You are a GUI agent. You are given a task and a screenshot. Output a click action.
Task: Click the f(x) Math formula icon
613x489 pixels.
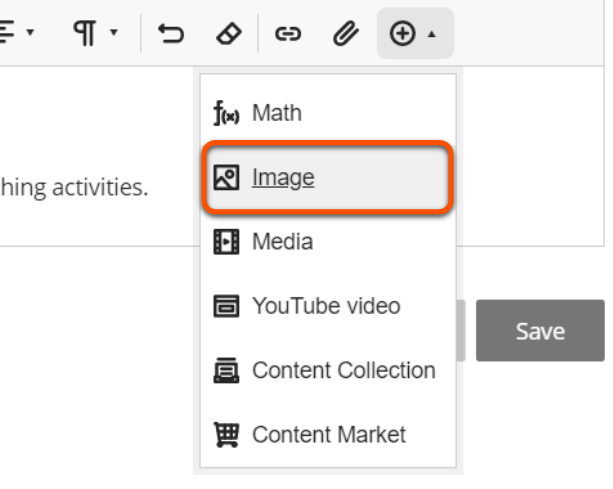click(x=225, y=113)
